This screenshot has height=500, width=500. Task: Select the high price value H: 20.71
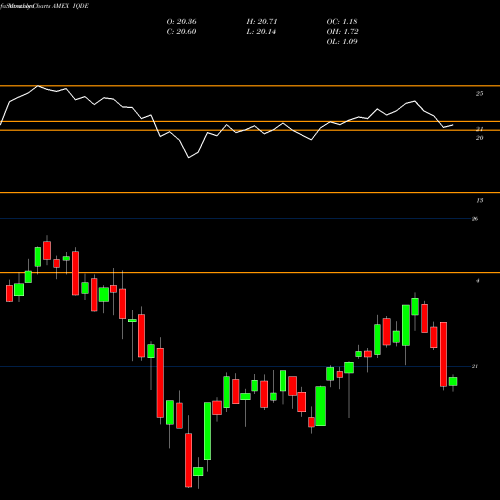(262, 22)
